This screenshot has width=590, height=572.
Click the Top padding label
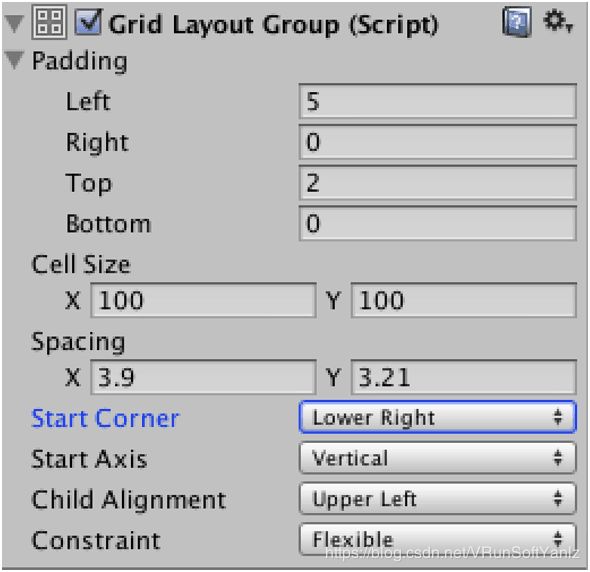(x=89, y=184)
